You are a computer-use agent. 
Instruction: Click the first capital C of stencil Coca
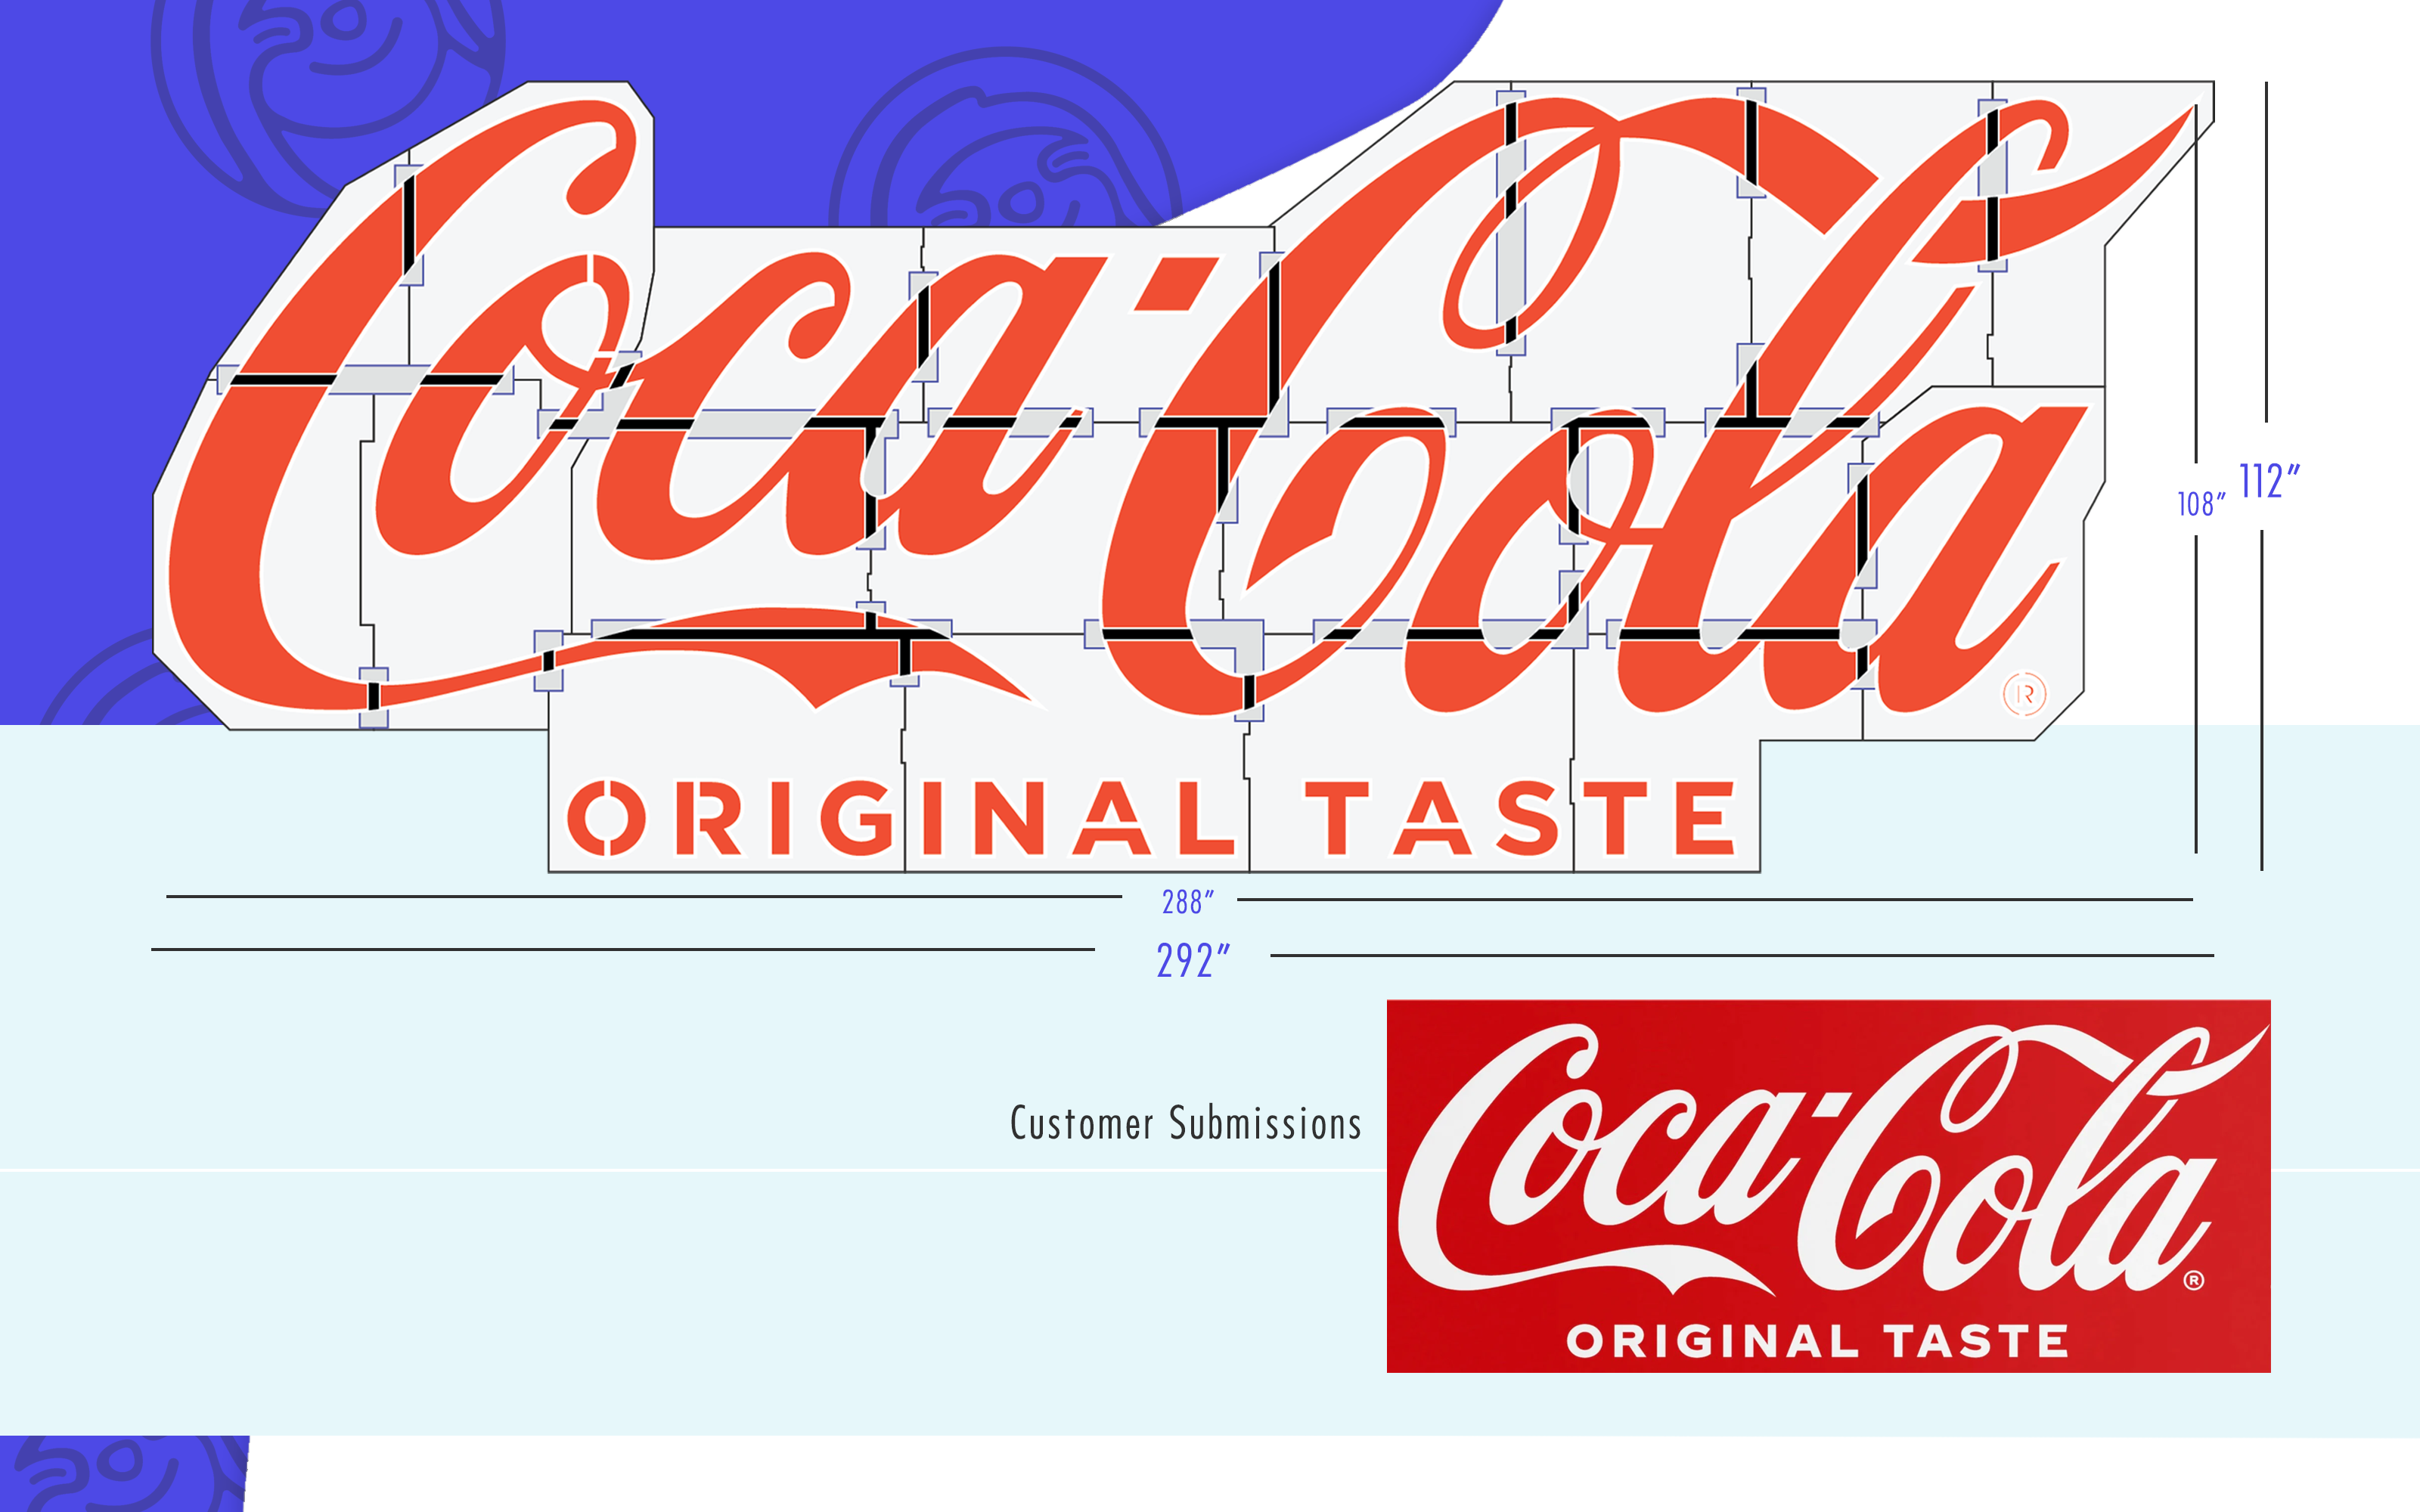pyautogui.click(x=400, y=400)
